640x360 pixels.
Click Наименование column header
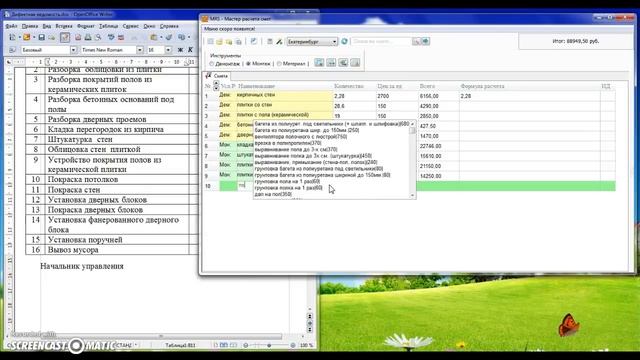coord(256,87)
